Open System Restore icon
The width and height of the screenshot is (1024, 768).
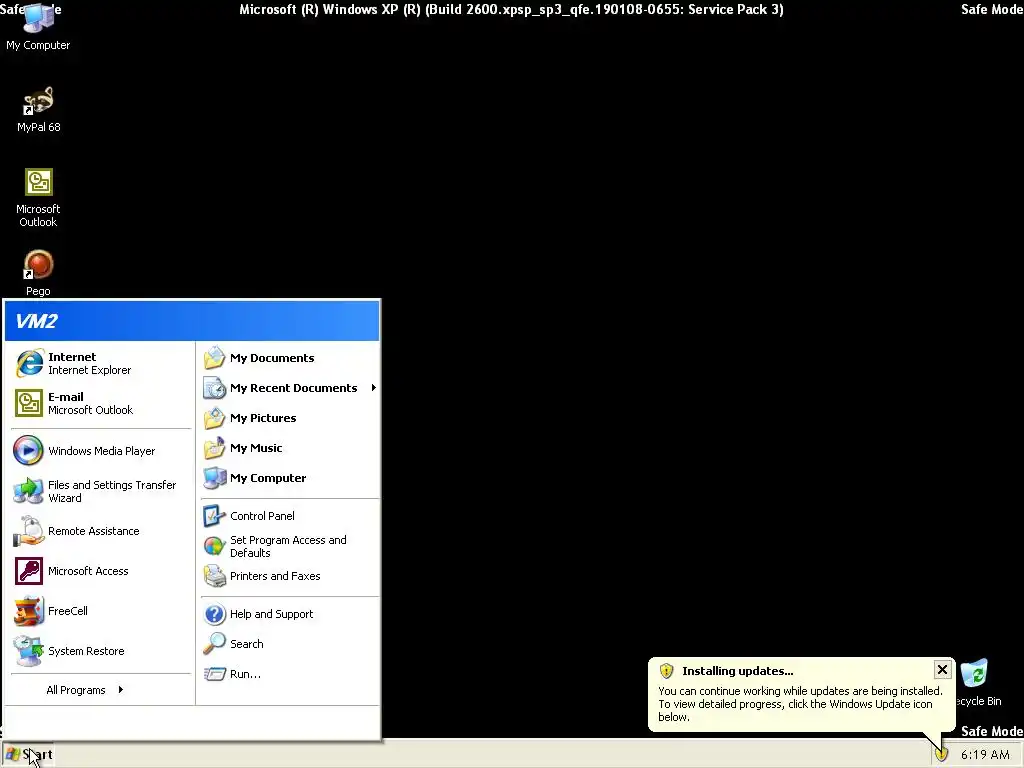coord(28,650)
